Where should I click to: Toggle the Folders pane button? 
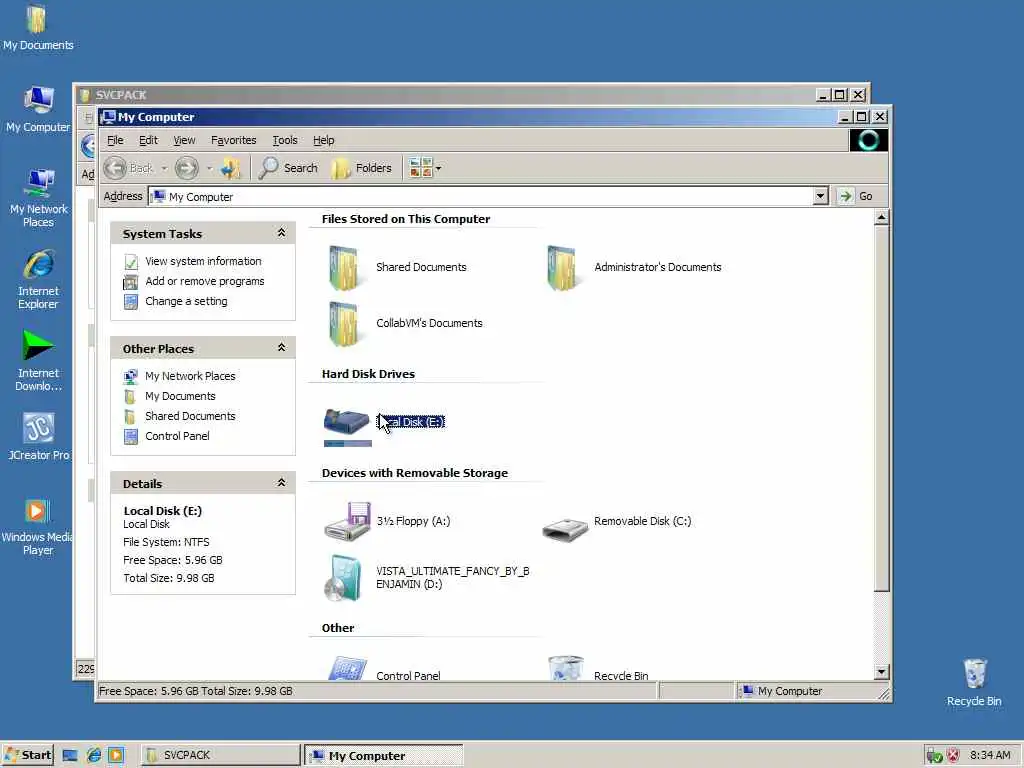(x=362, y=168)
